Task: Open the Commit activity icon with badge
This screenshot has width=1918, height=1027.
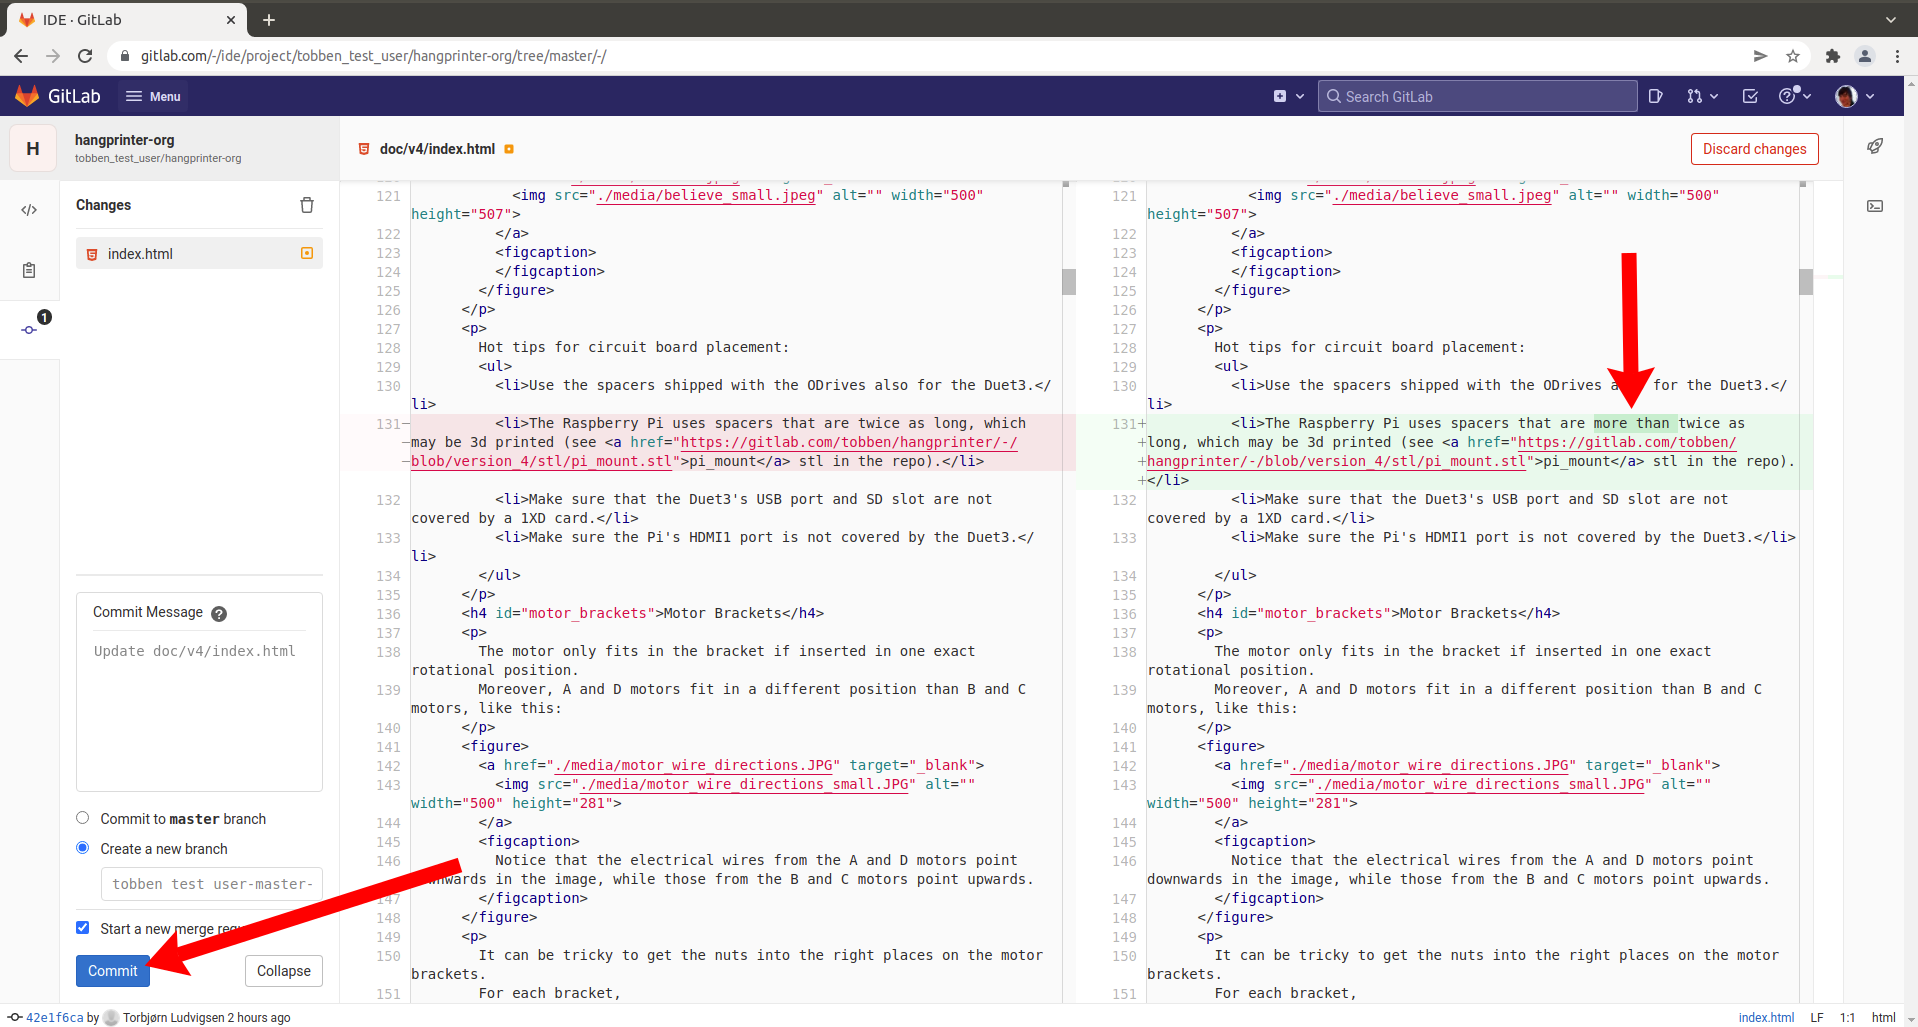Action: (31, 328)
